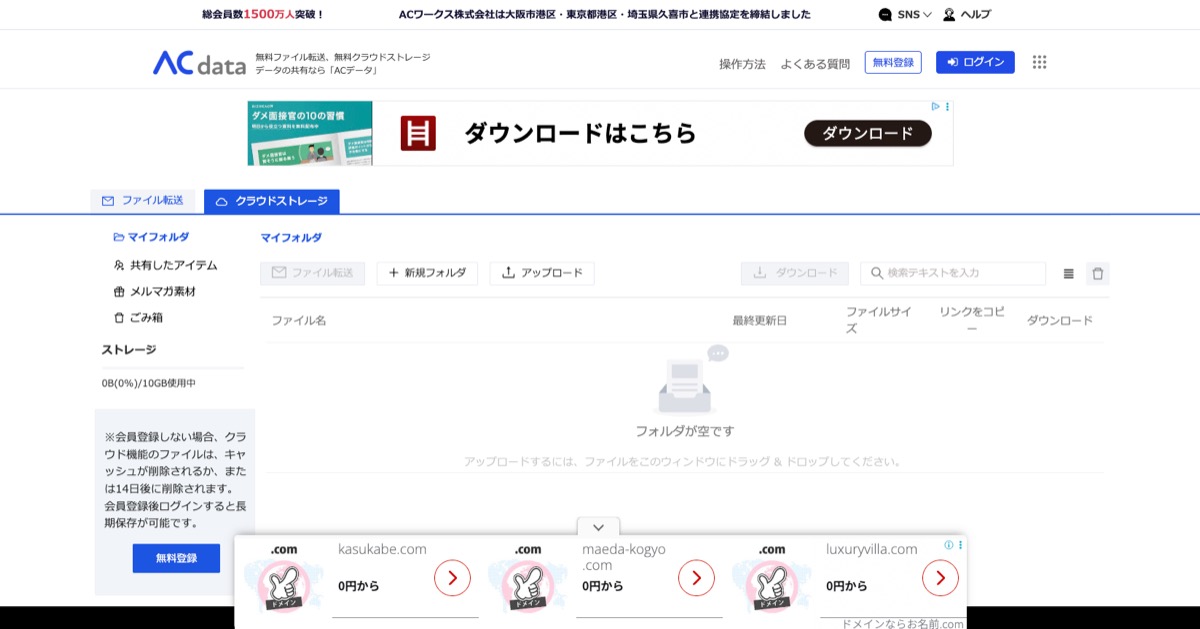This screenshot has height=629, width=1200.
Task: Click the ヘルプ headset icon
Action: click(950, 14)
